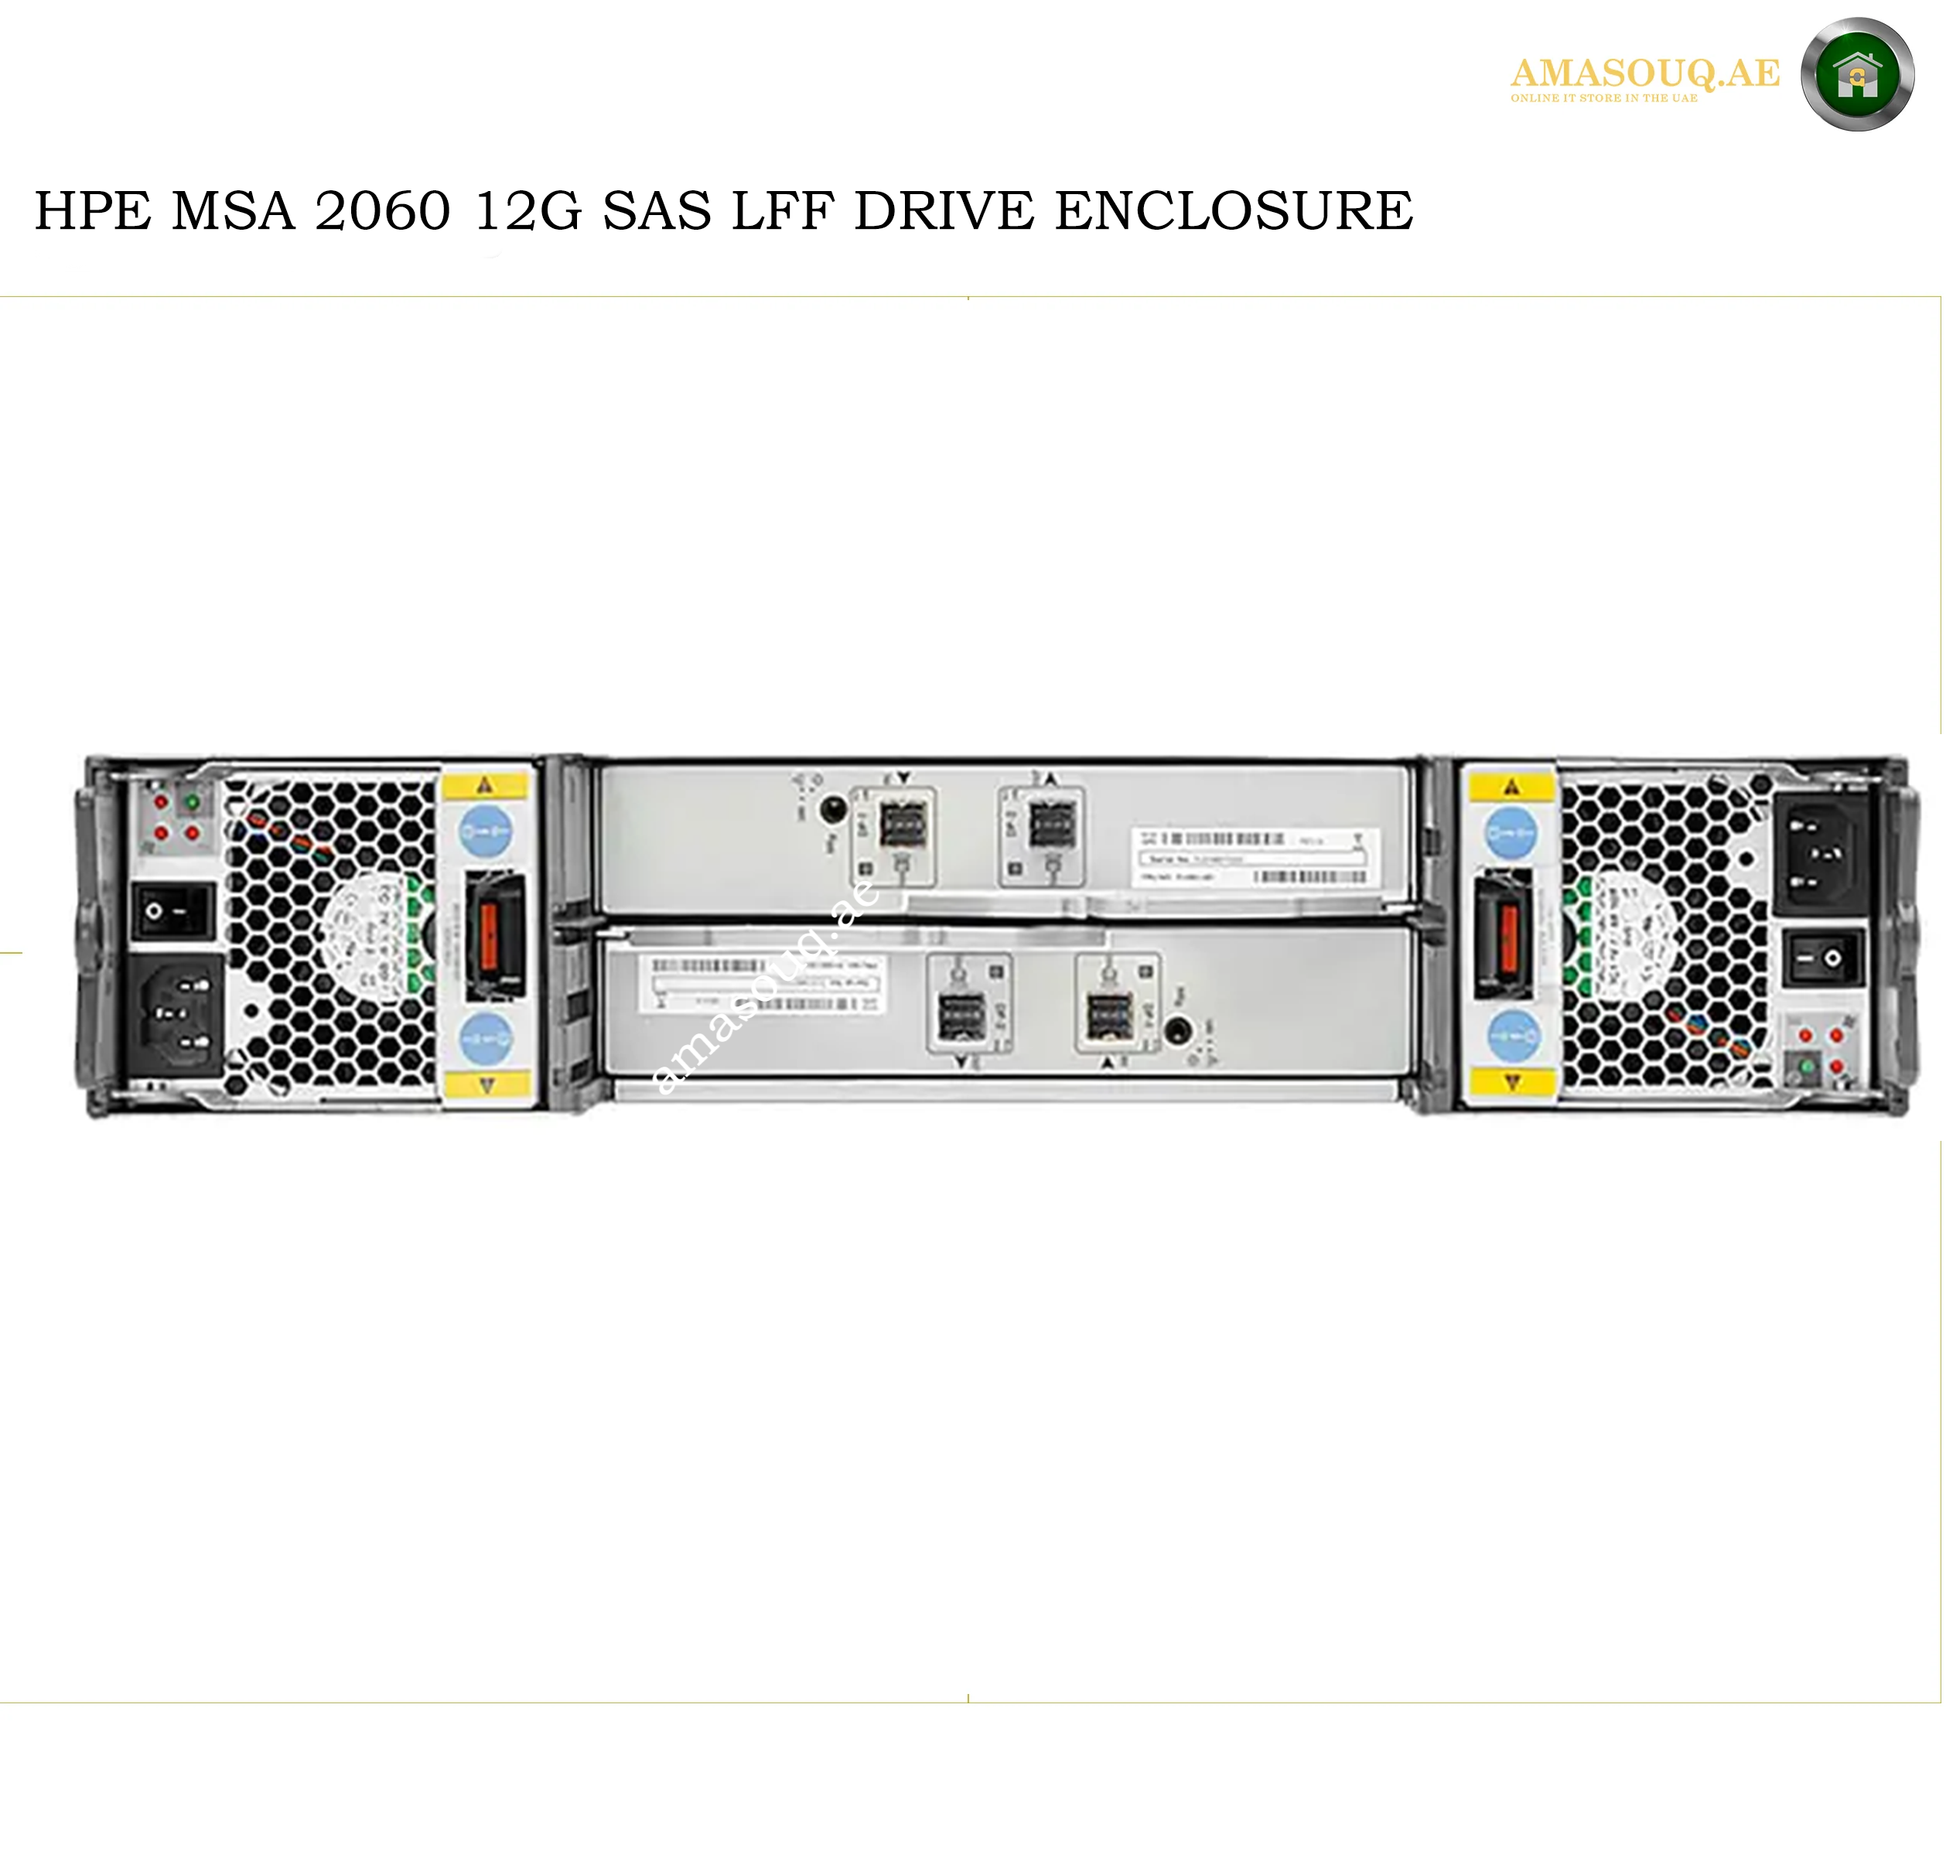Select the 'ONLINE IT STORE IN THE UAE' tagline

click(1604, 98)
